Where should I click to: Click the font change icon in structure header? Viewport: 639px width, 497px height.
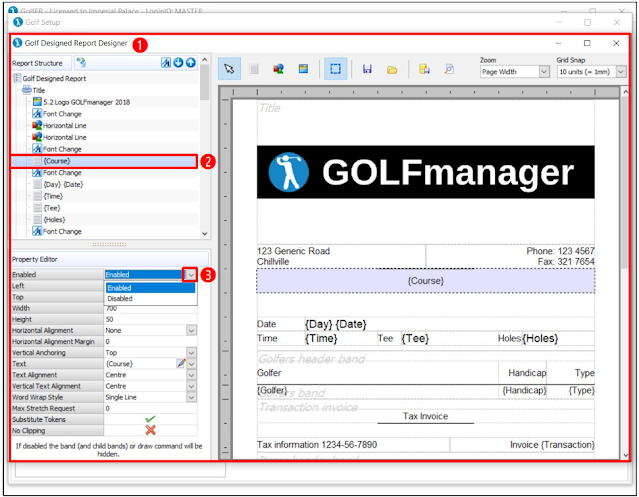tap(166, 63)
